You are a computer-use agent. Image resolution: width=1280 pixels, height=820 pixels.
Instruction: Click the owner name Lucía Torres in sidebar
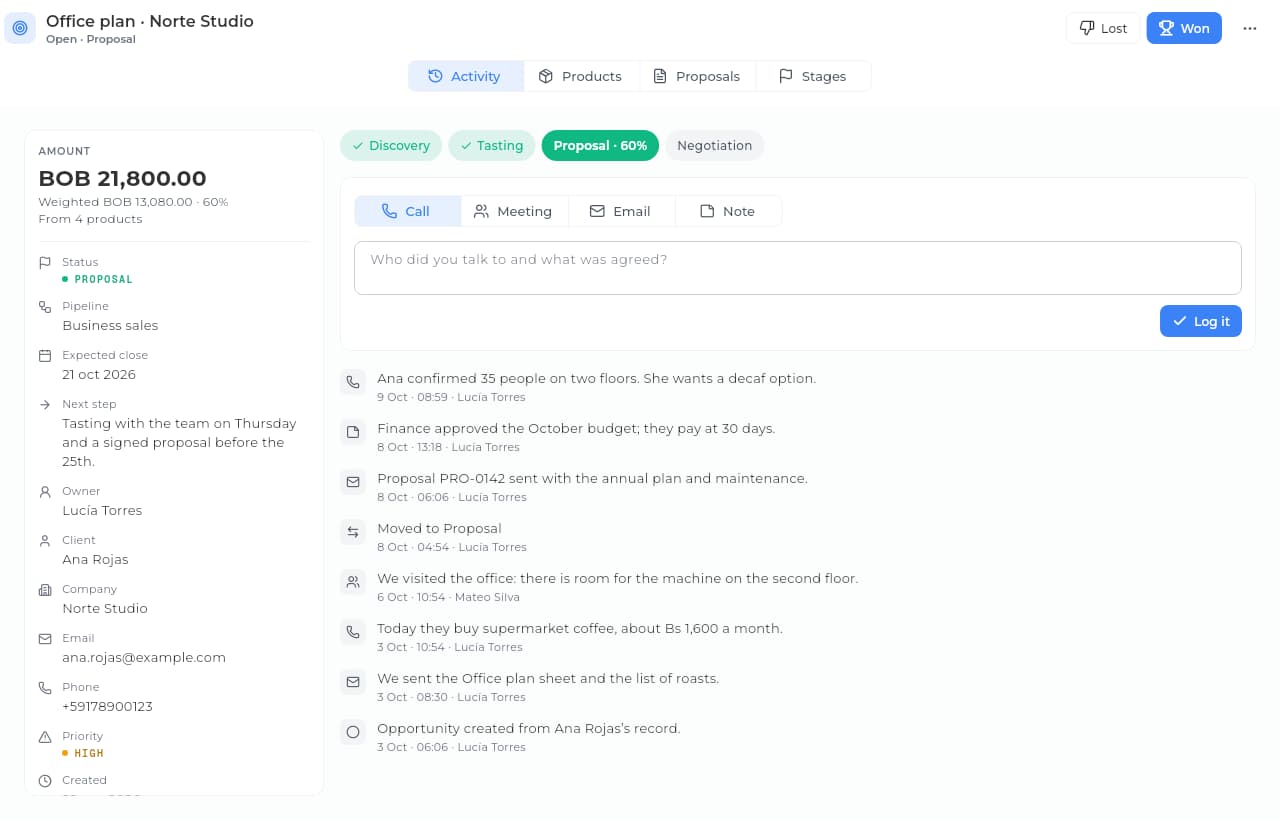(x=102, y=510)
